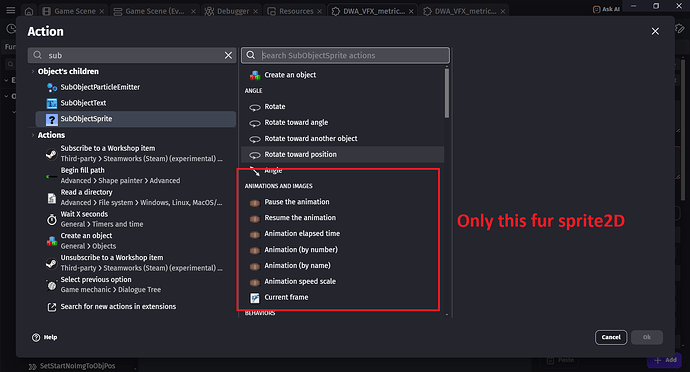Close the Resources tab
This screenshot has height=372, width=690.
pyautogui.click(x=320, y=11)
